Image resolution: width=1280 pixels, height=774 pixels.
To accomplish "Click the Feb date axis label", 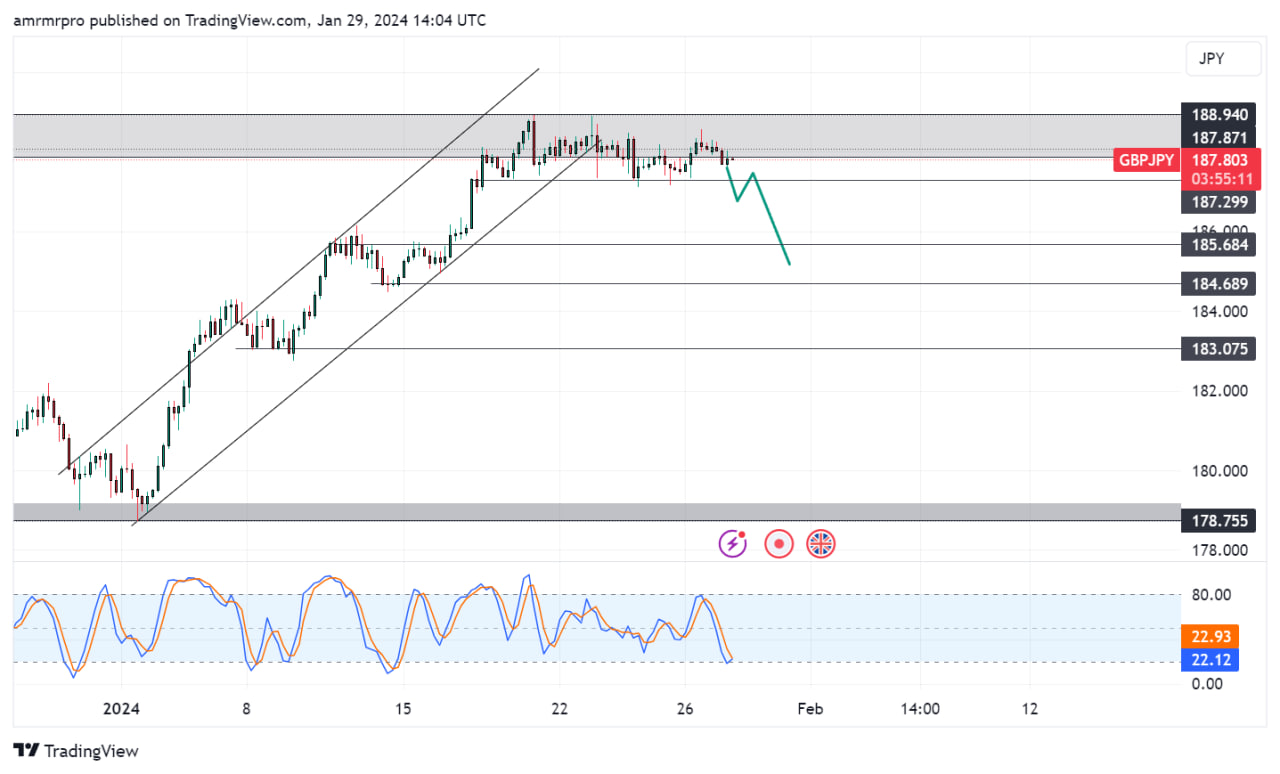I will tap(810, 709).
